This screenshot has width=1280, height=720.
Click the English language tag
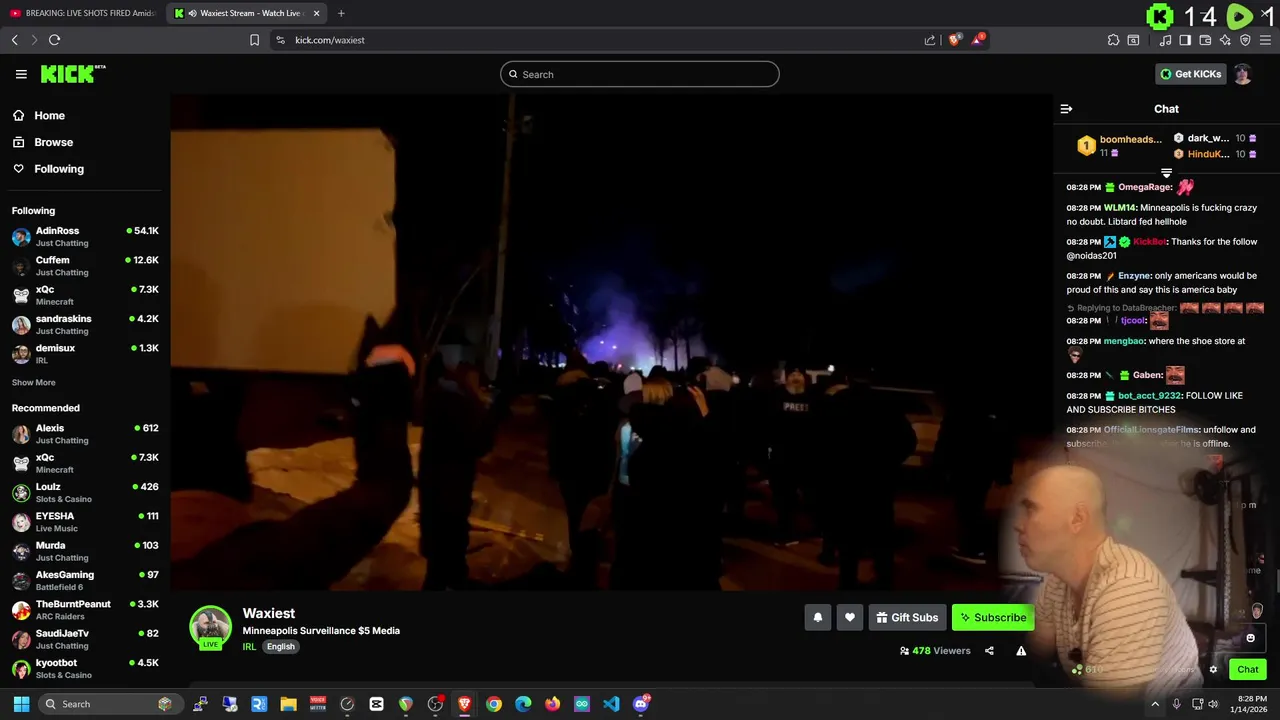click(281, 647)
